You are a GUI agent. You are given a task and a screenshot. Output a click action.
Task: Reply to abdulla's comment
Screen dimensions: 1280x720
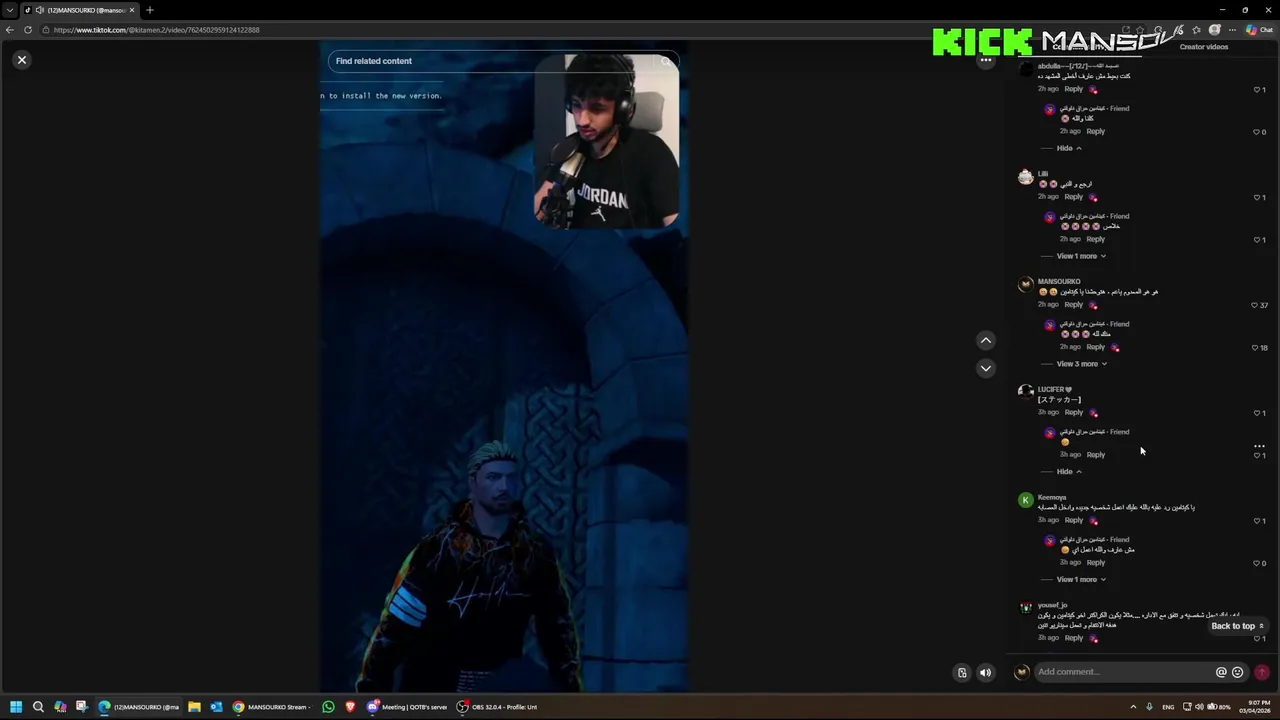pyautogui.click(x=1073, y=89)
